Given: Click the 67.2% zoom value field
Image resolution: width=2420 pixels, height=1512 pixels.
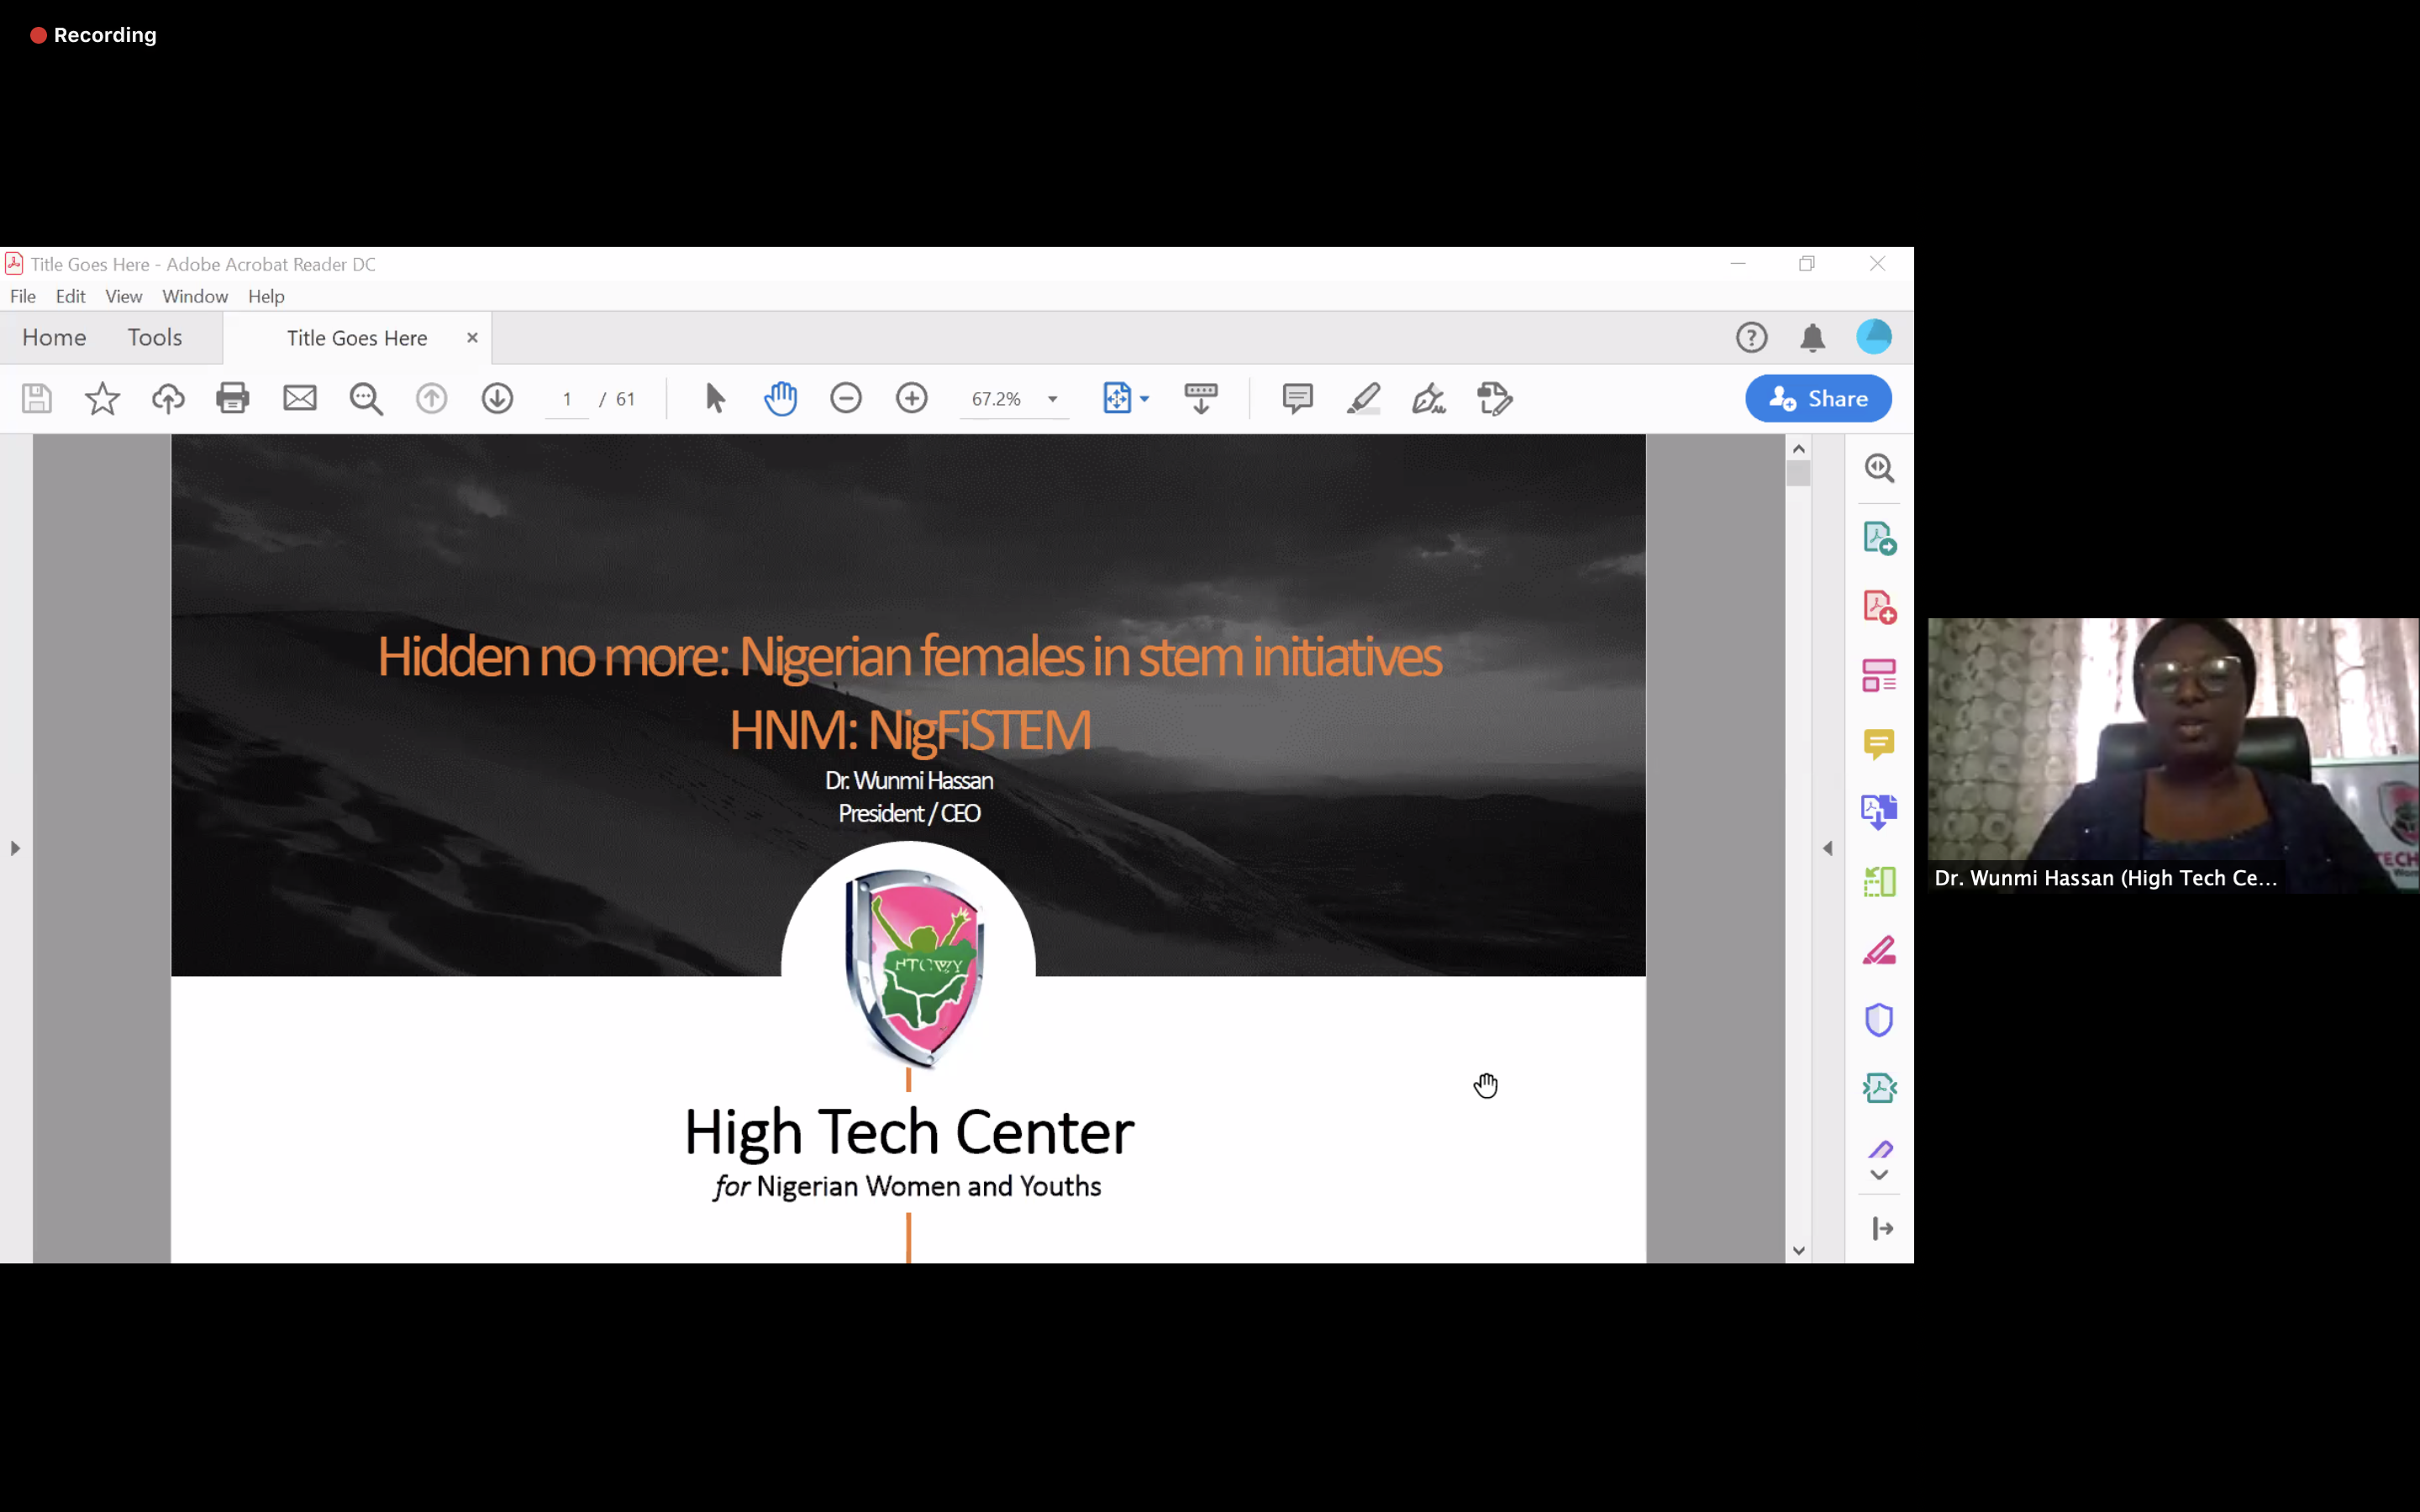Looking at the screenshot, I should [x=997, y=399].
